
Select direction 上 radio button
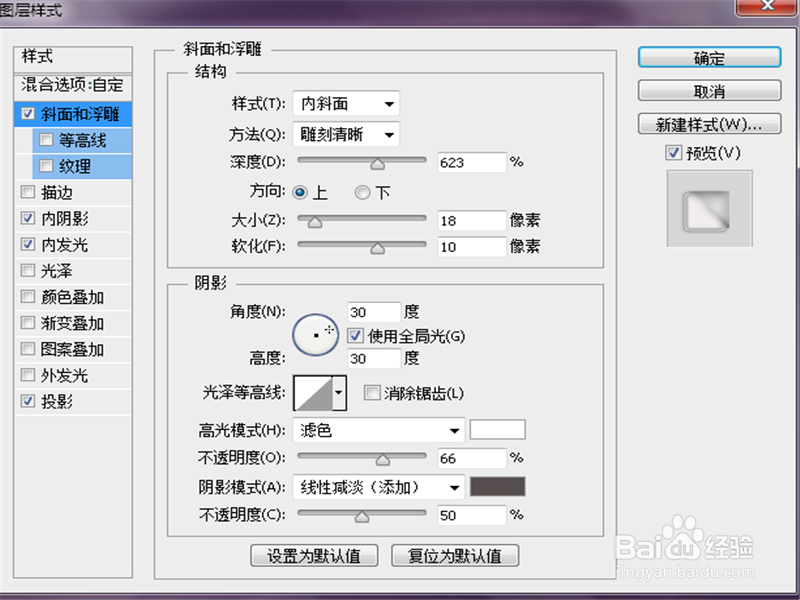[300, 192]
